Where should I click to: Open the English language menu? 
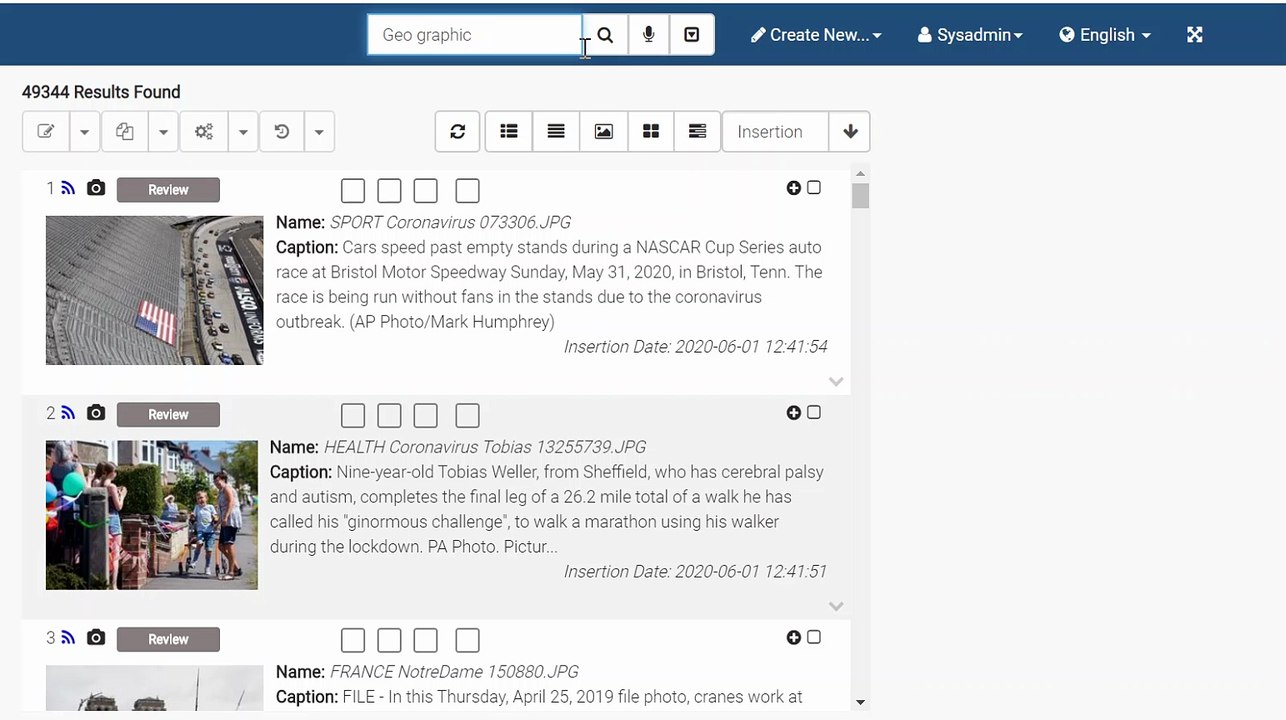[1105, 35]
